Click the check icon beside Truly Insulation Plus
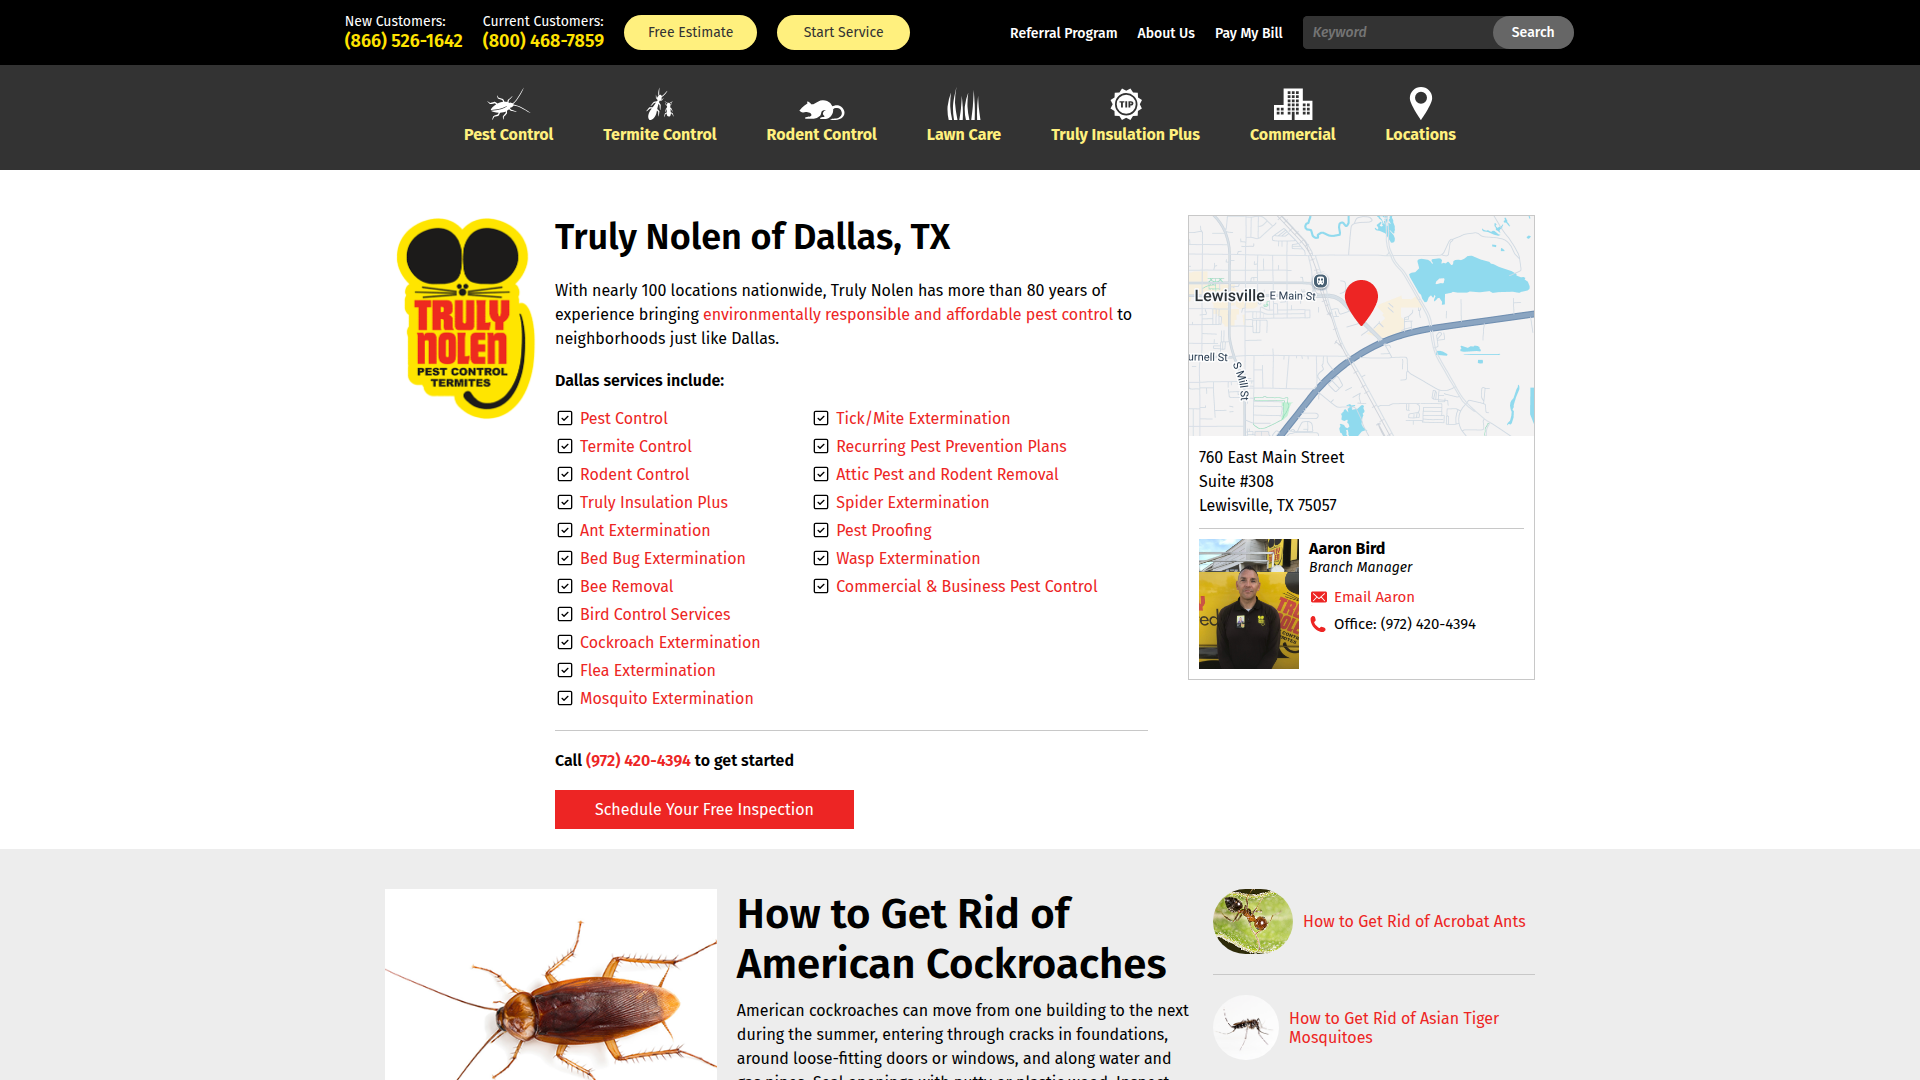Image resolution: width=1920 pixels, height=1080 pixels. click(565, 502)
